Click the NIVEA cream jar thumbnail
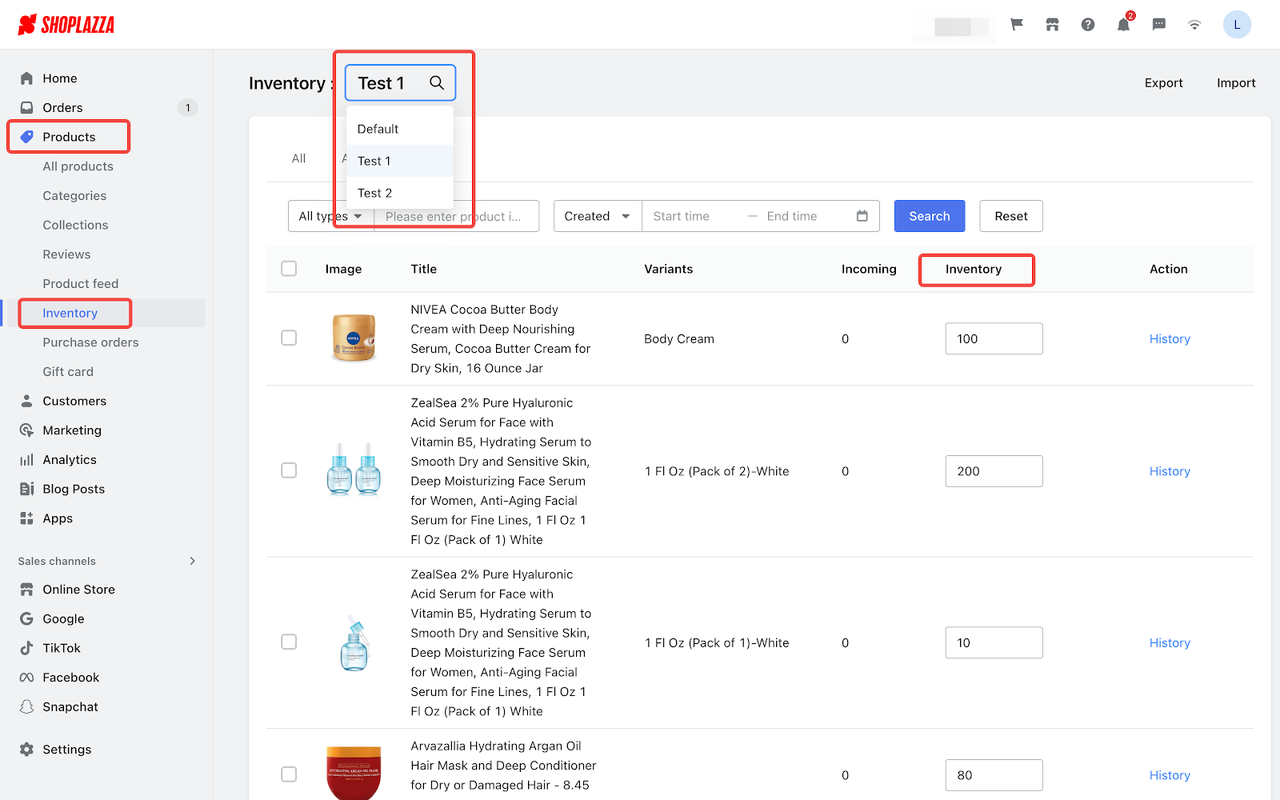 click(x=353, y=338)
